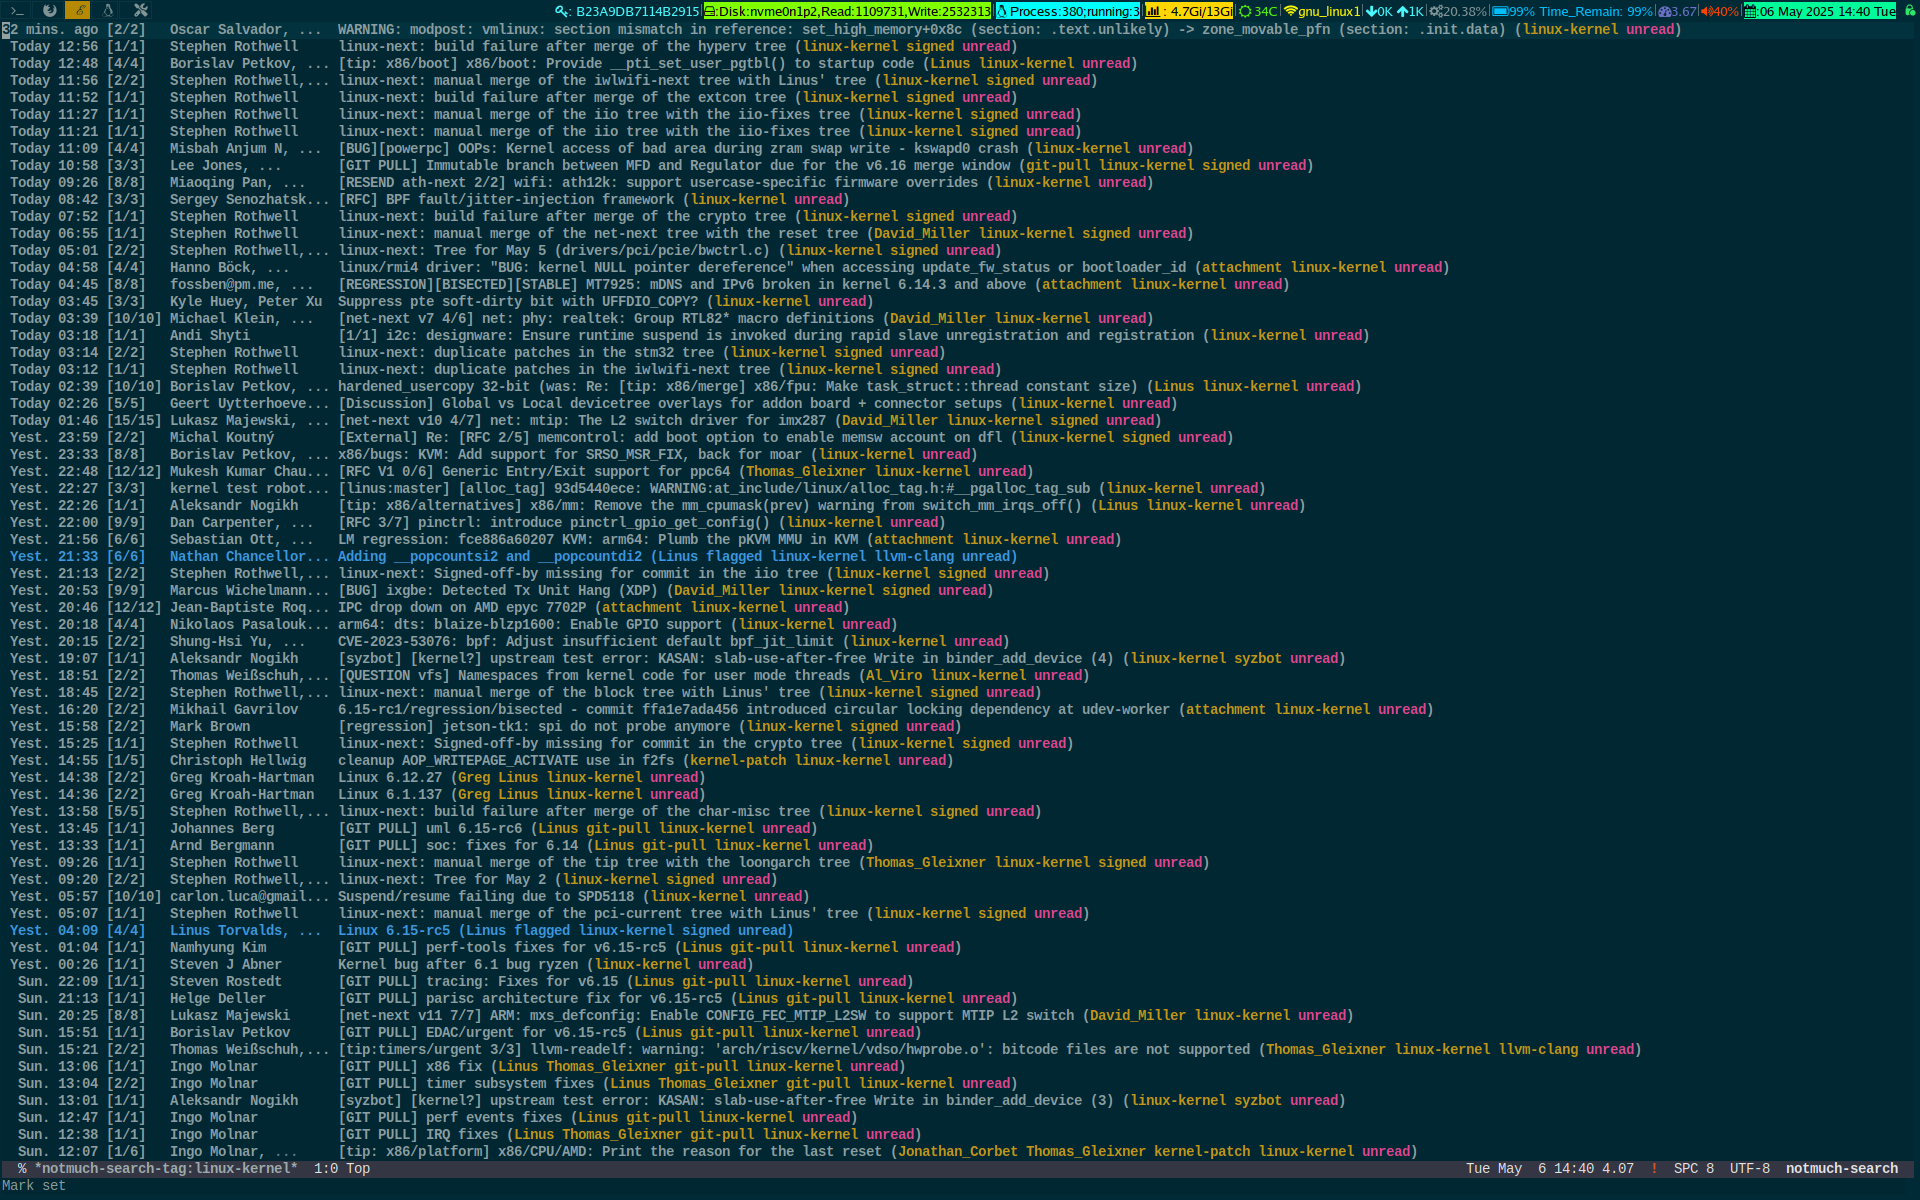Click the network upload arrow icon

(1402, 12)
